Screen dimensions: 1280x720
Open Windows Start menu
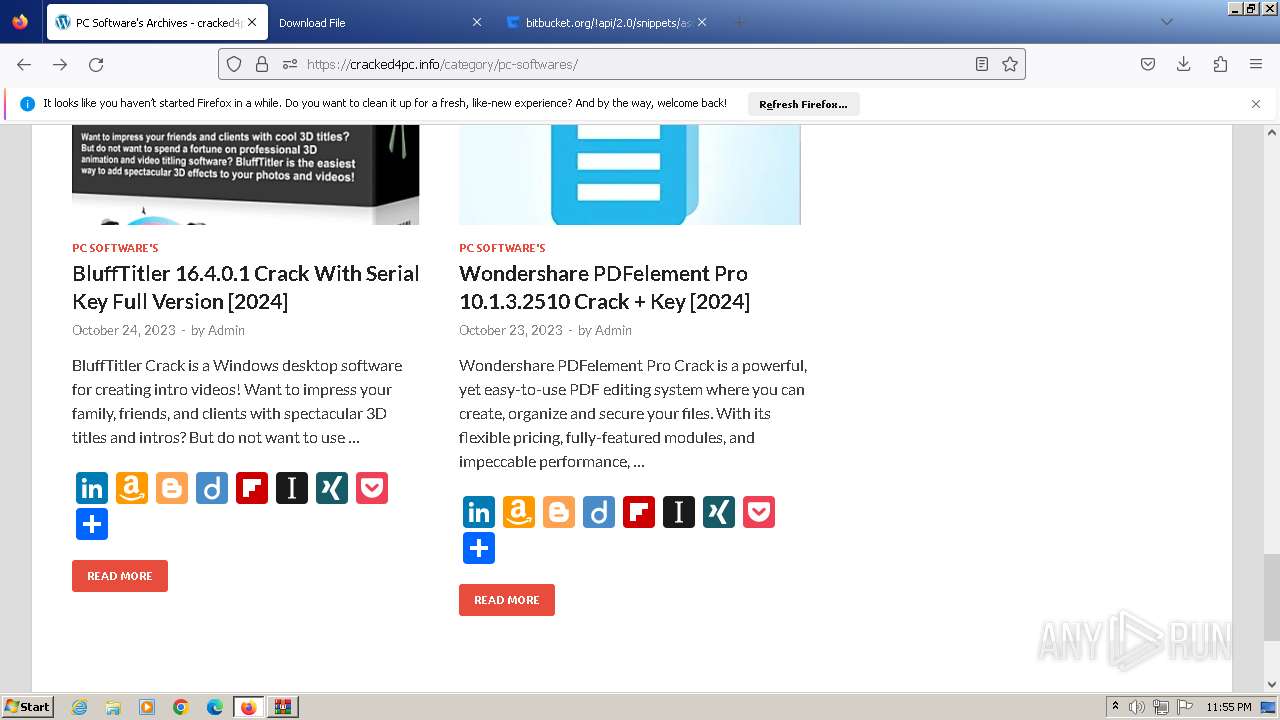tap(28, 707)
